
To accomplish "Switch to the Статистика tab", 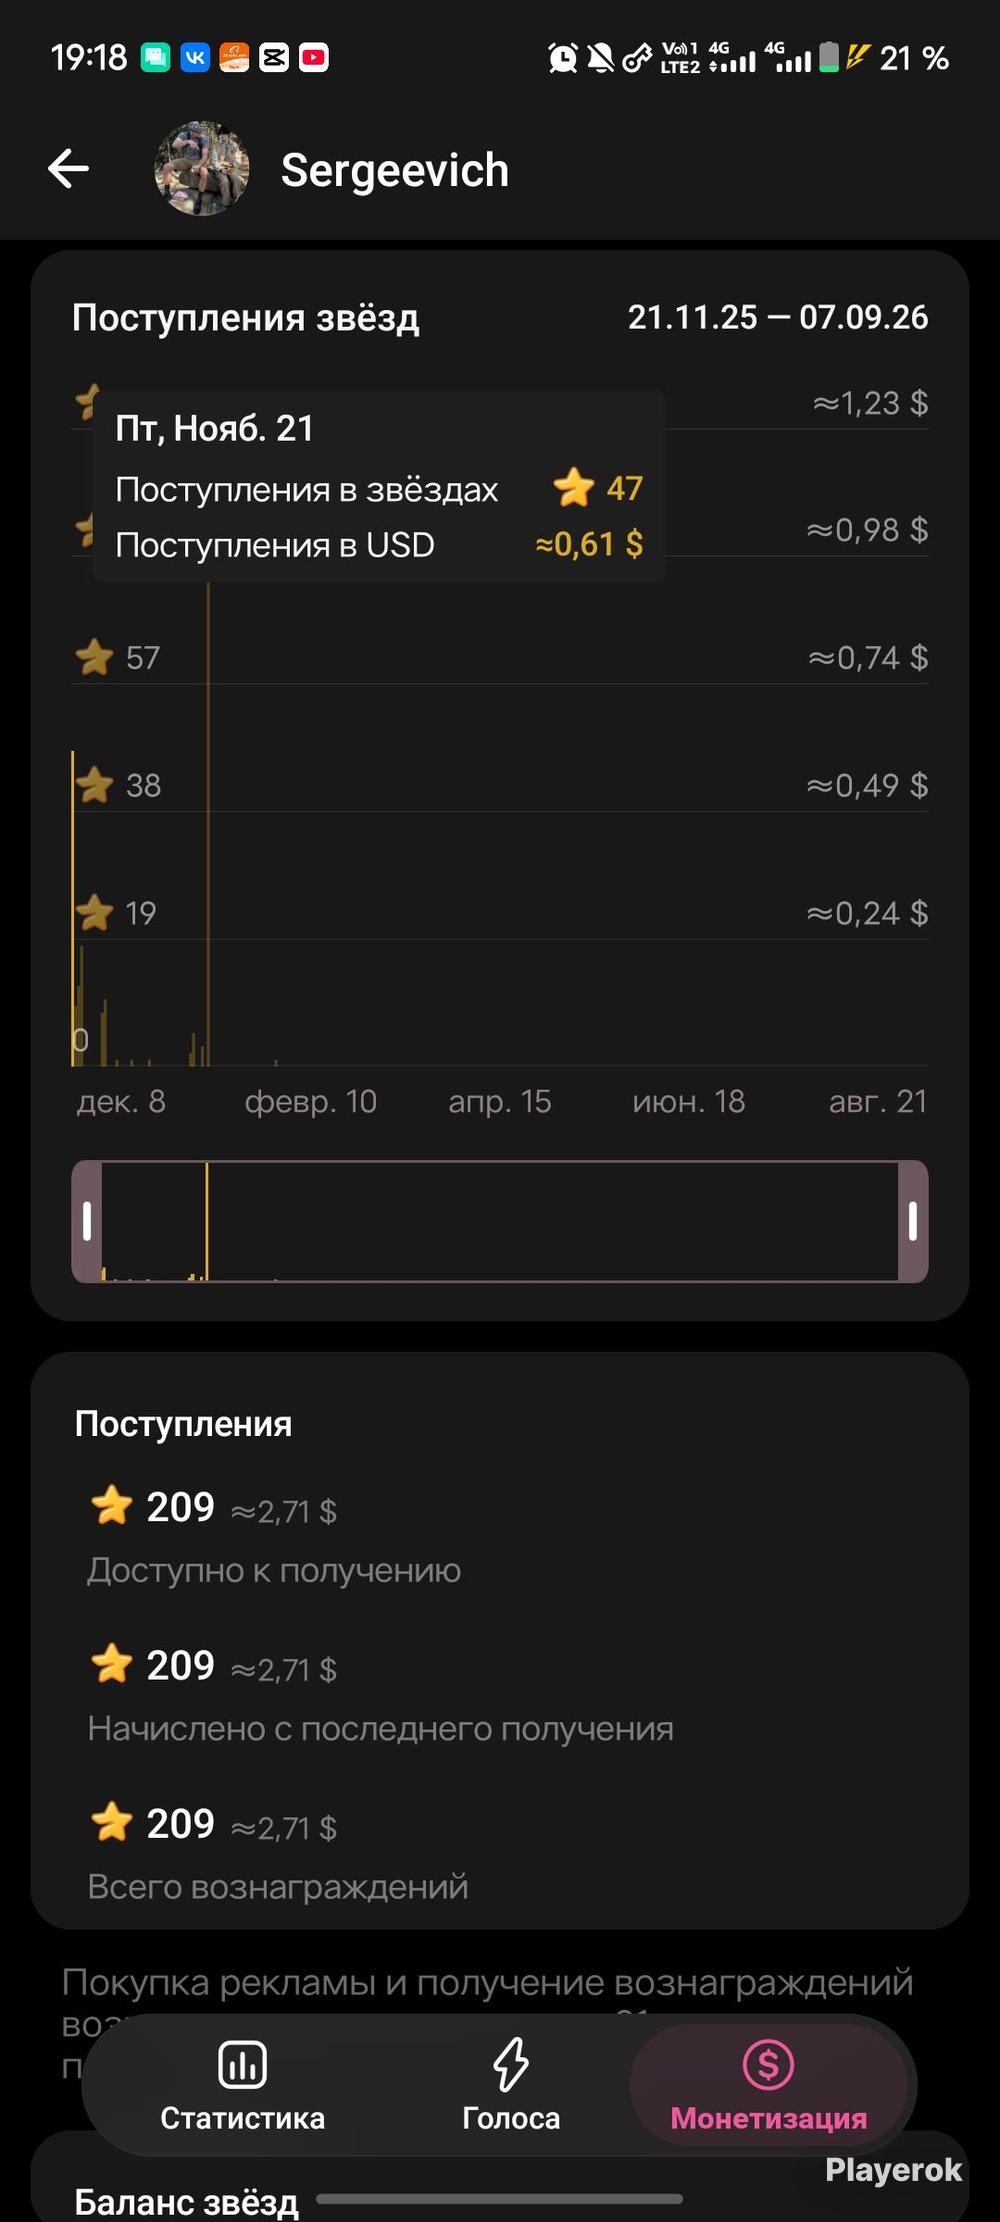I will coord(242,2085).
